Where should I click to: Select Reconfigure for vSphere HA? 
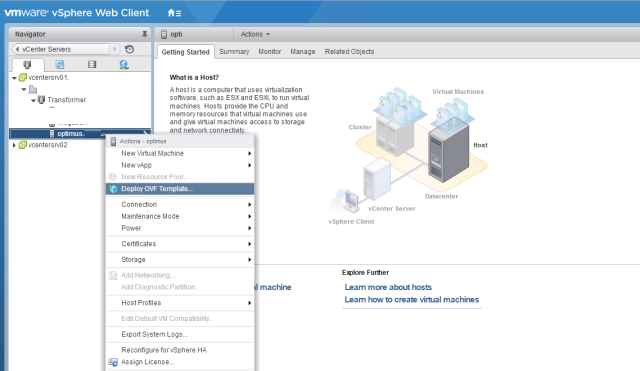[x=180, y=350]
